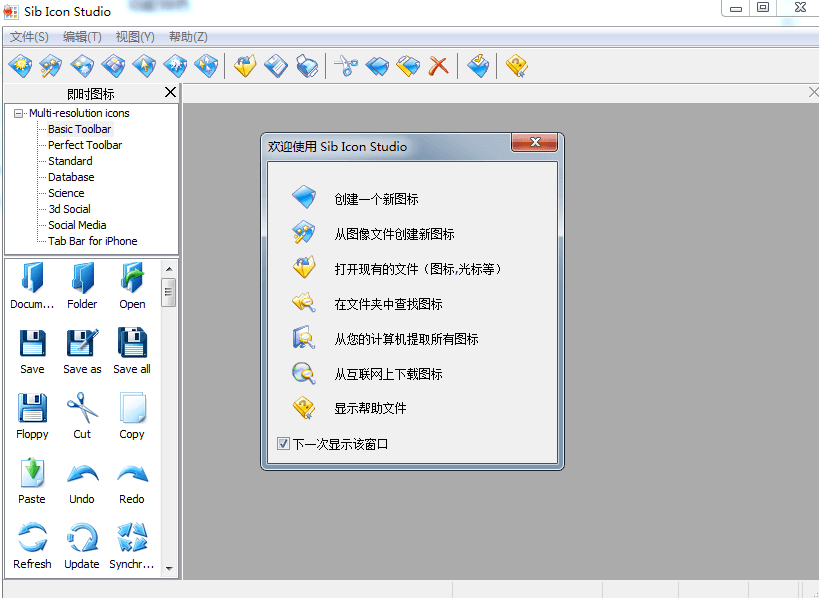Click the red X delete toolbar icon

point(438,66)
